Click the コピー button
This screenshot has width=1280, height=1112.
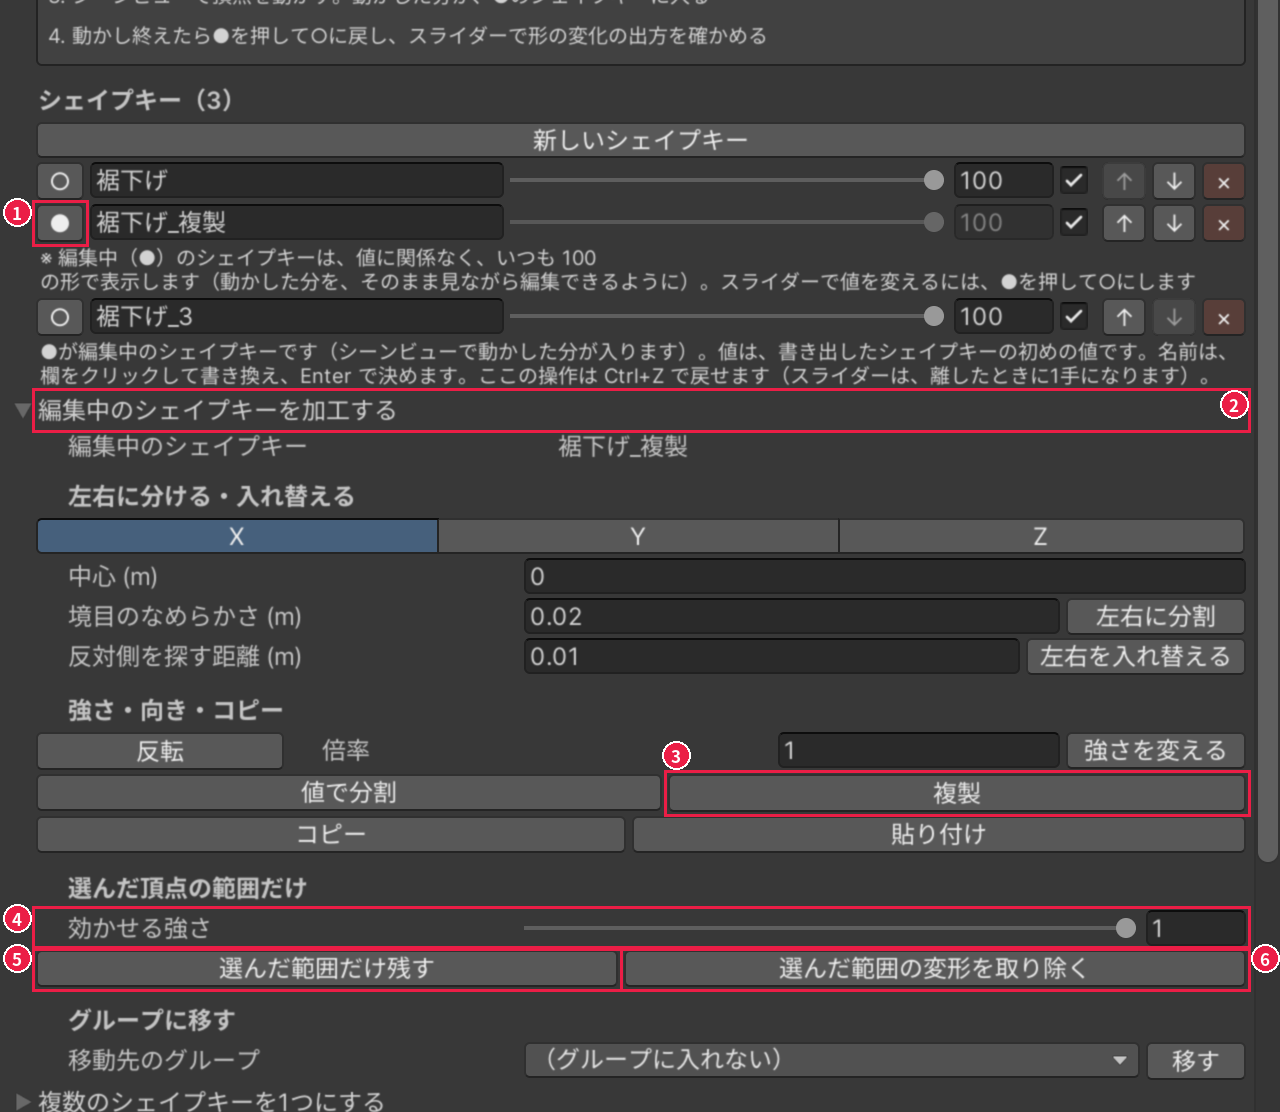(331, 835)
